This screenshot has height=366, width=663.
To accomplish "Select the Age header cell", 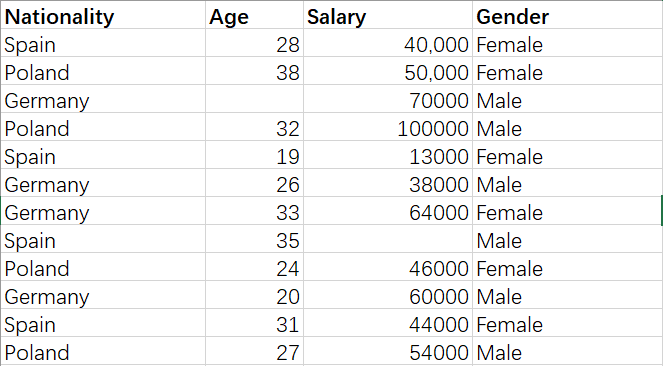I will (255, 15).
